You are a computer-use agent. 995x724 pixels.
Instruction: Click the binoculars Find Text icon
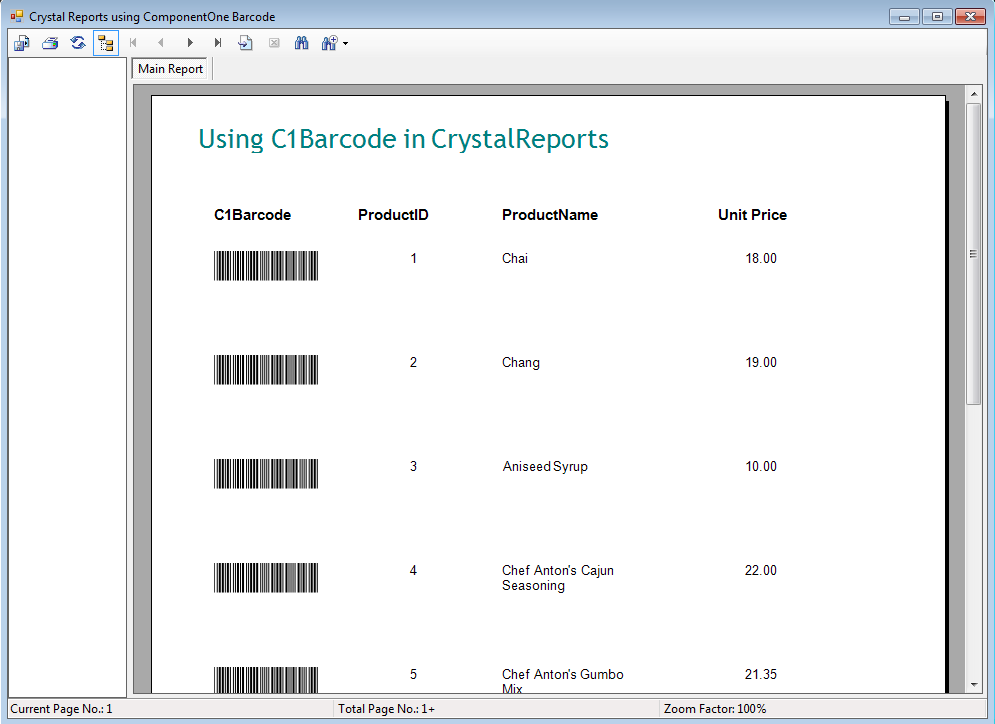(301, 43)
